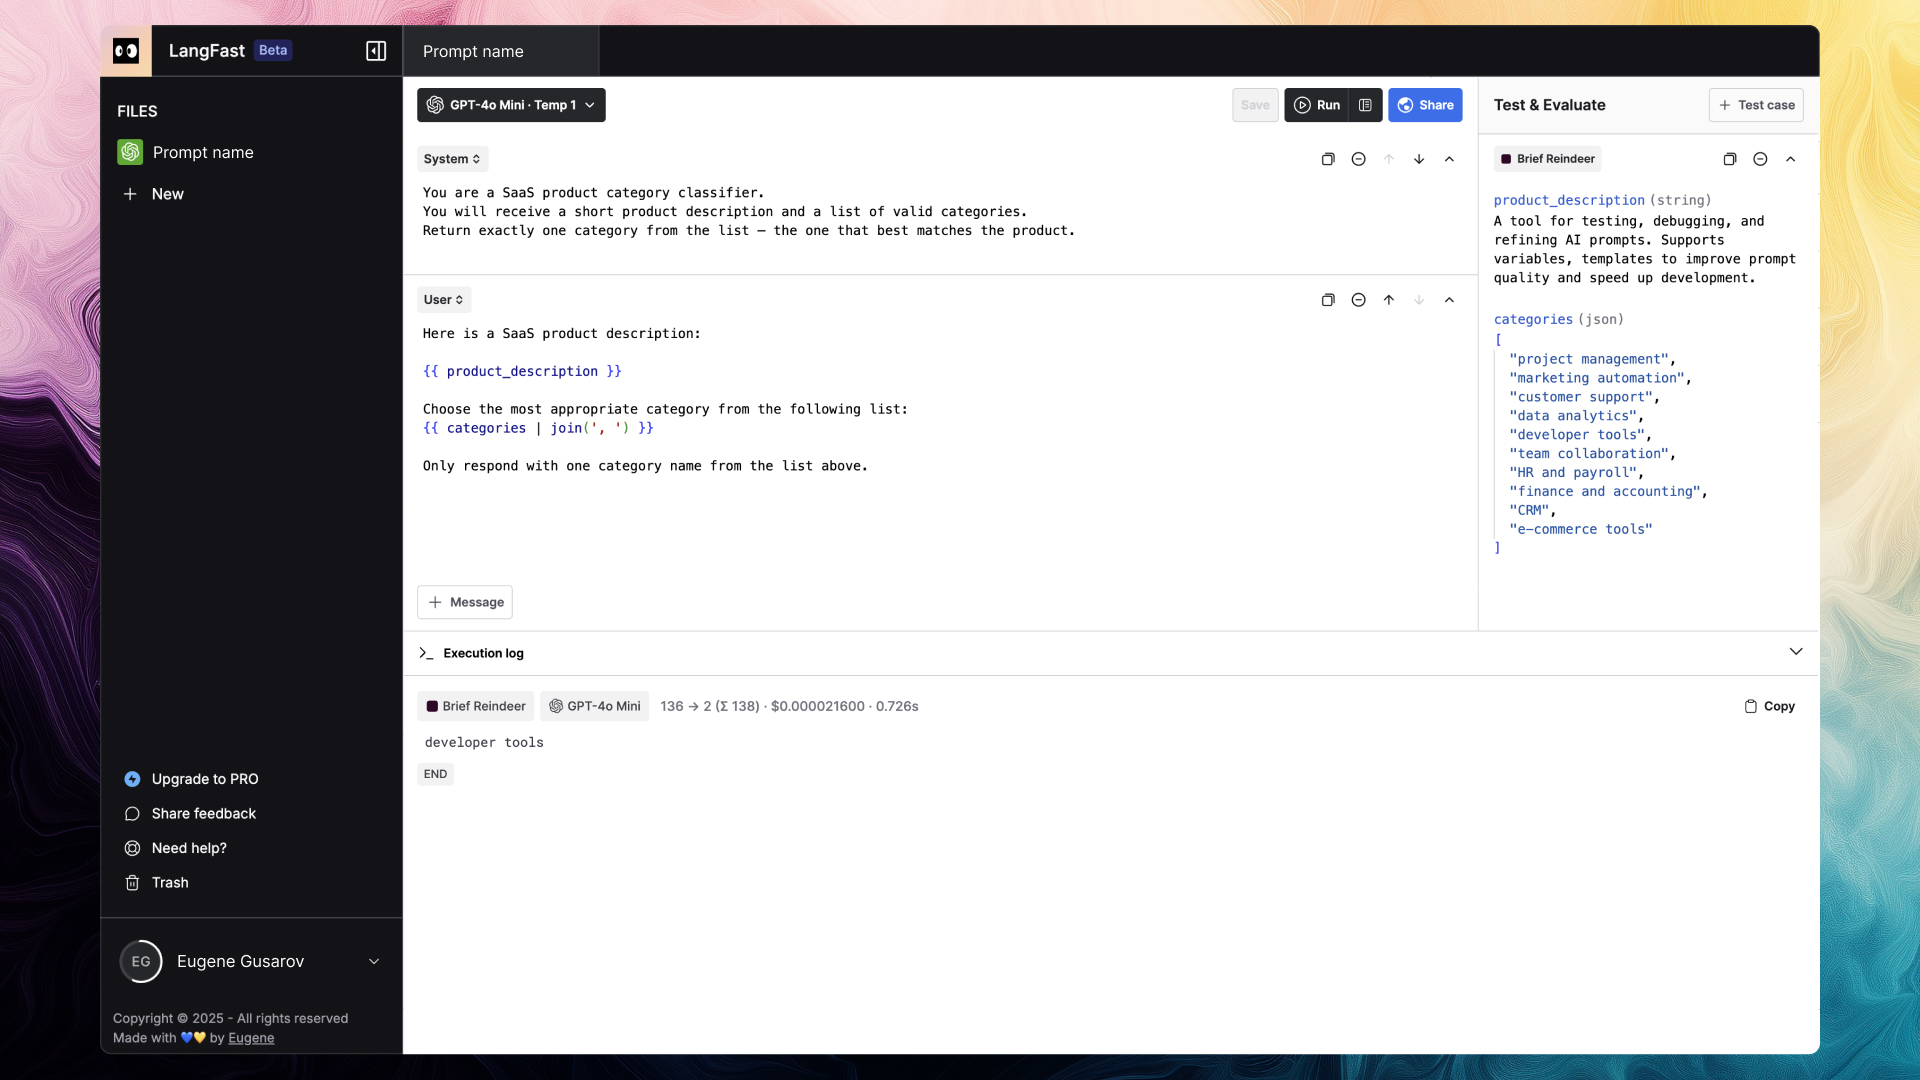Open GPT-4o Mini model dropdown
Viewport: 1920px width, 1080px height.
click(x=511, y=105)
